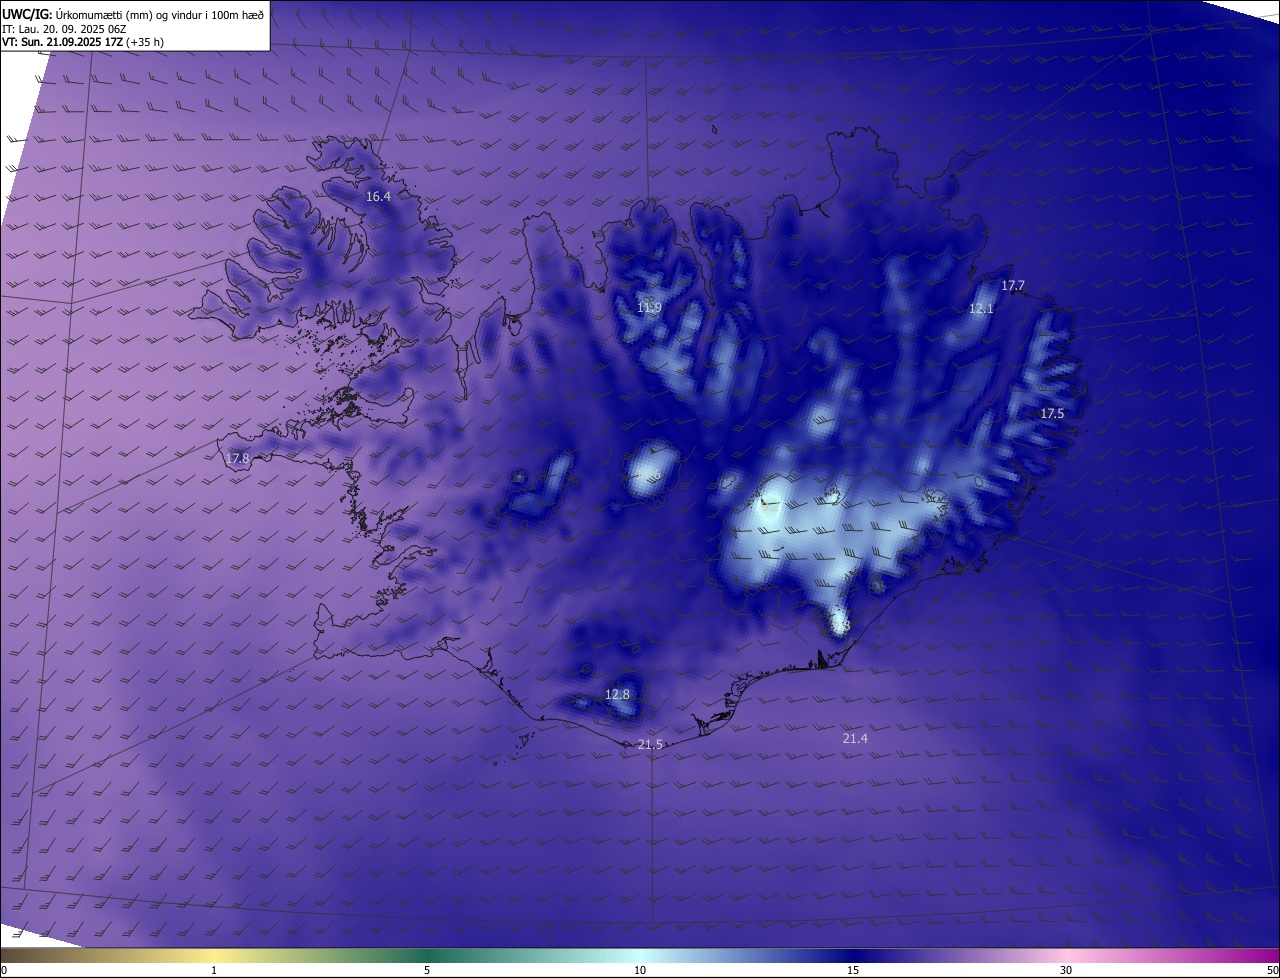
Task: Click the 0 tick on the color scale
Action: point(4,970)
